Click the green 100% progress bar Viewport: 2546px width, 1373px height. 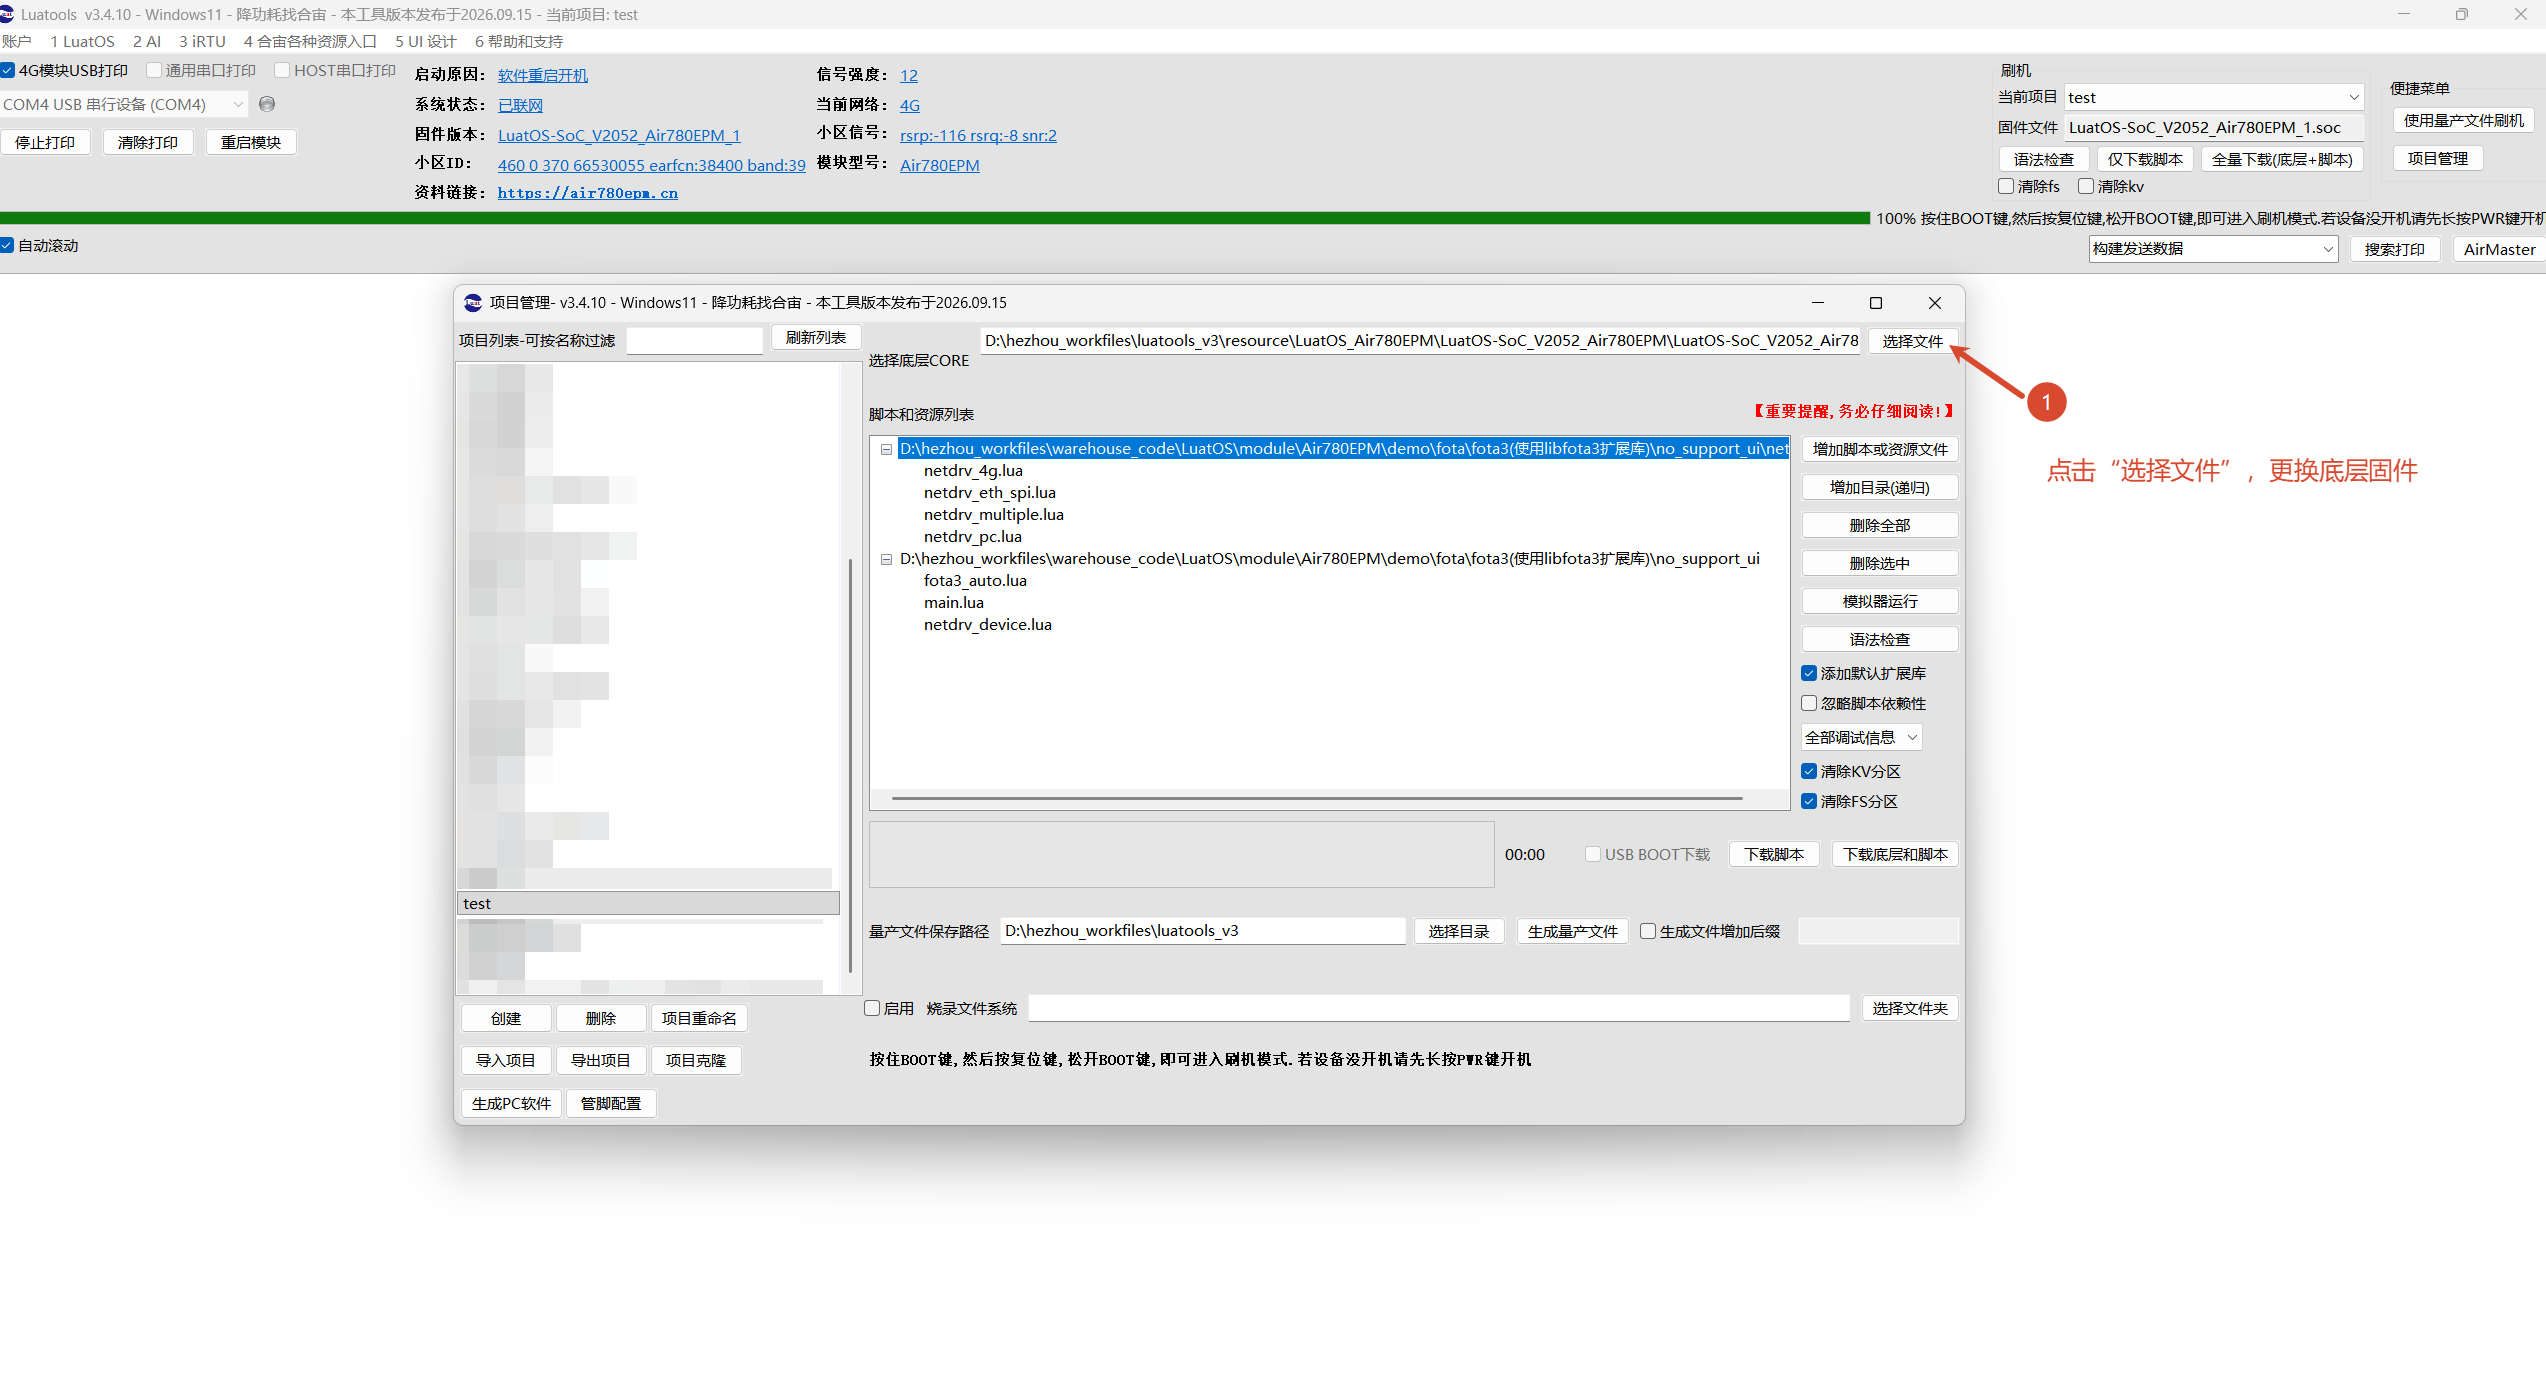click(935, 218)
